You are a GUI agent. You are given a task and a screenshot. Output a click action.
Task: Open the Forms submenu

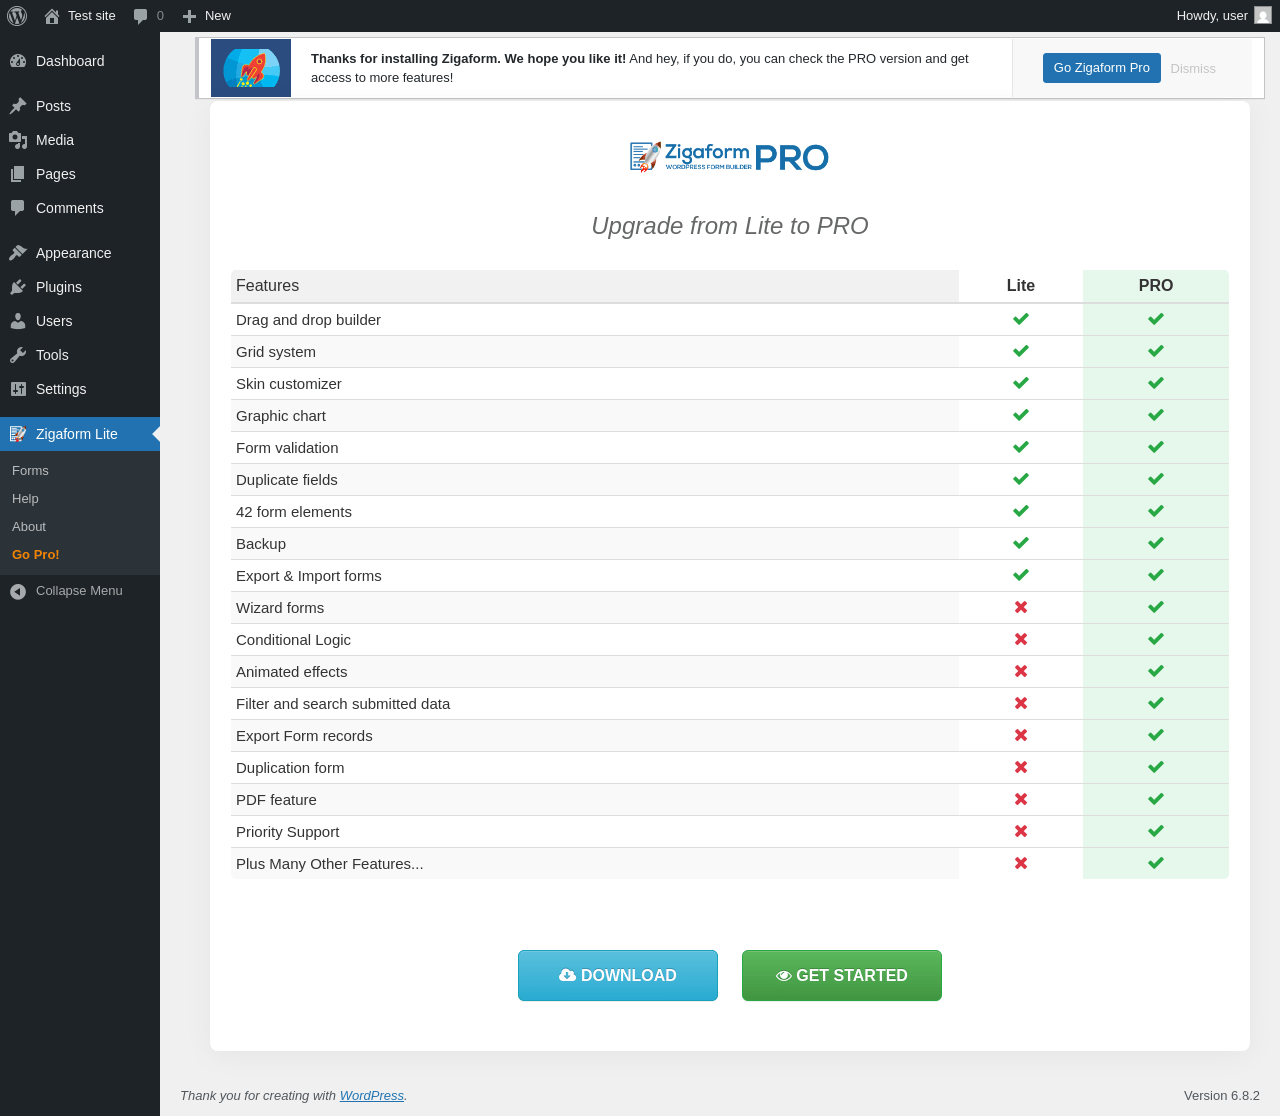(x=30, y=471)
